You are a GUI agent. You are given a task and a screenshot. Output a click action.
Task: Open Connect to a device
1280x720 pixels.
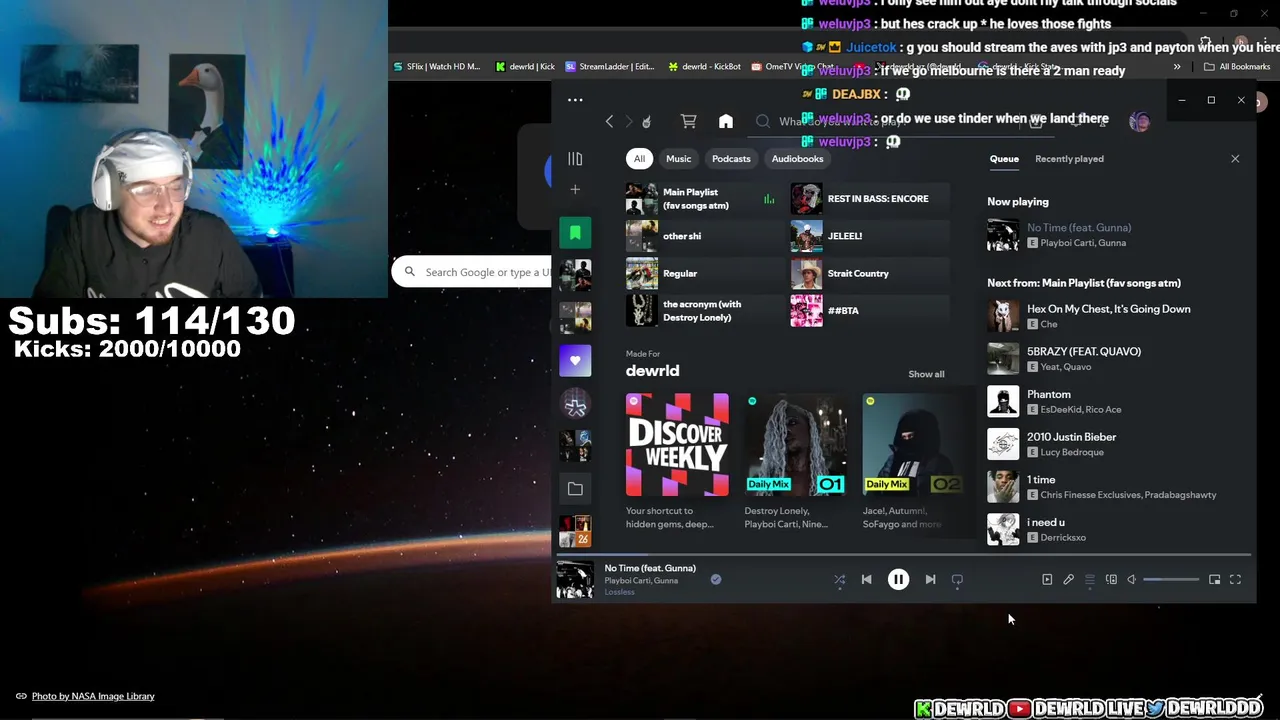click(1111, 579)
